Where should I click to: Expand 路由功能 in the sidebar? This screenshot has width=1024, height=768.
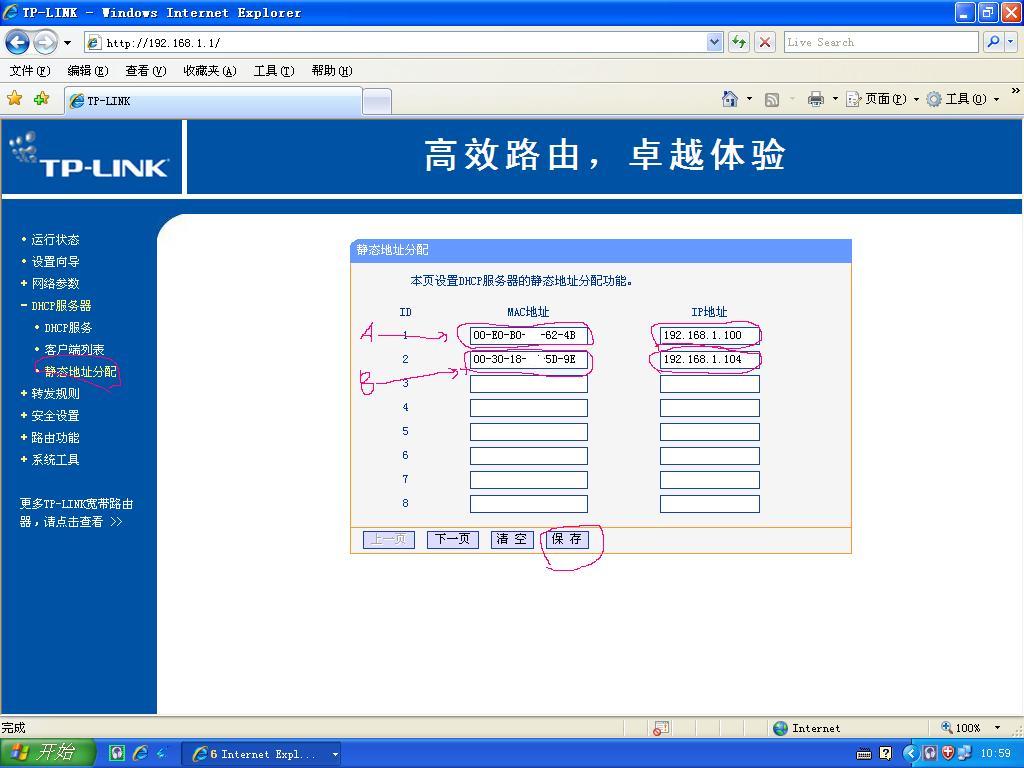point(55,438)
